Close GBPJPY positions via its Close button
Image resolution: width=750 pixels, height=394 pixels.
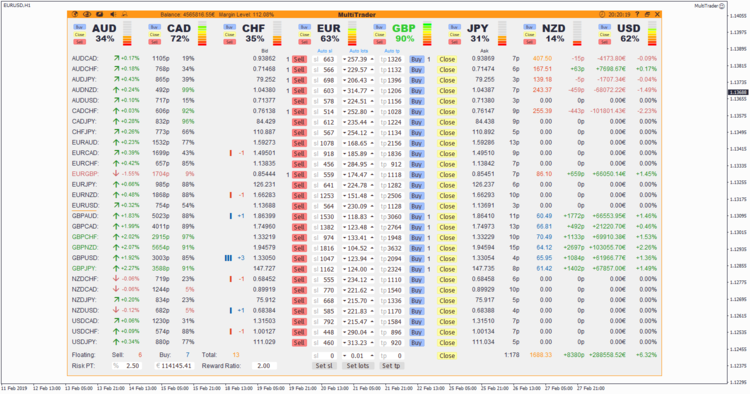pyautogui.click(x=447, y=269)
